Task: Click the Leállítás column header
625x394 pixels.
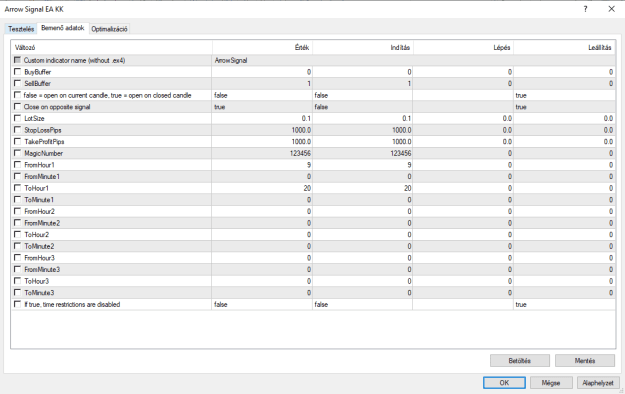Action: (x=564, y=47)
